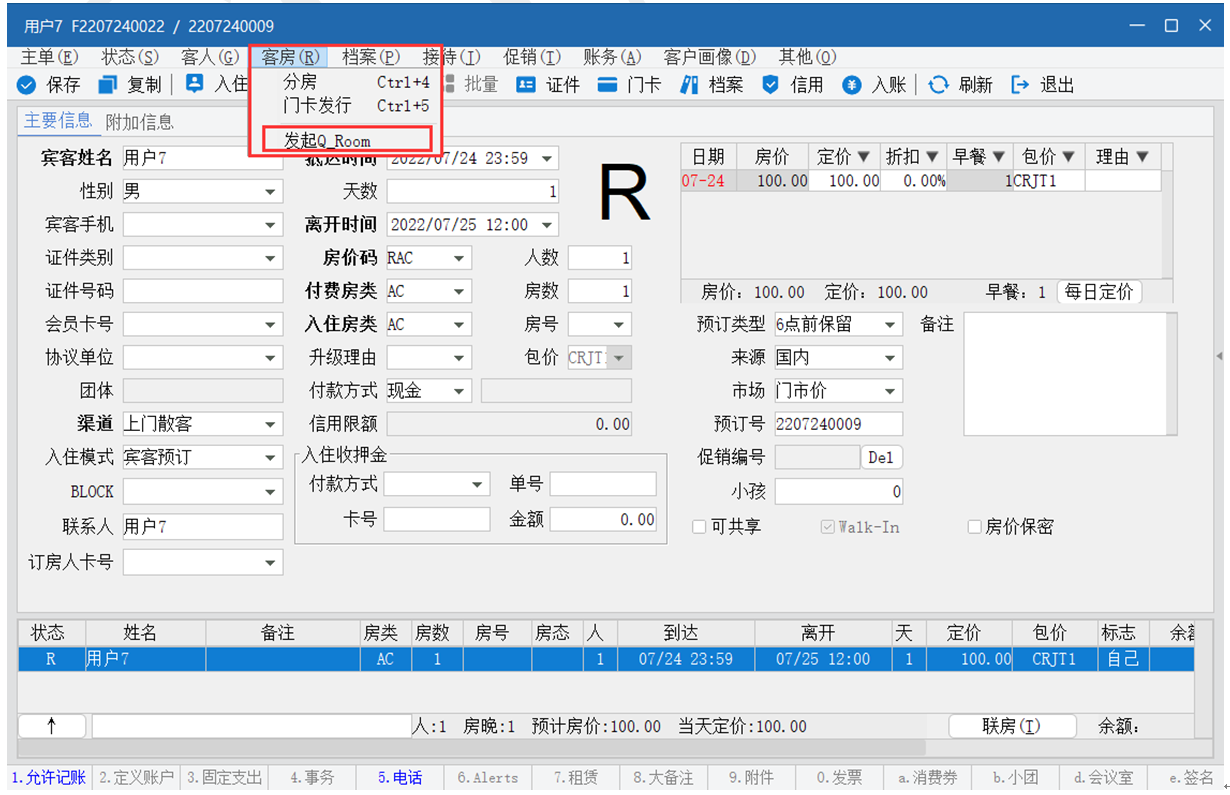This screenshot has height=795, width=1230.
Task: Open the 档案 profile icon in the toolbar
Action: (x=688, y=85)
